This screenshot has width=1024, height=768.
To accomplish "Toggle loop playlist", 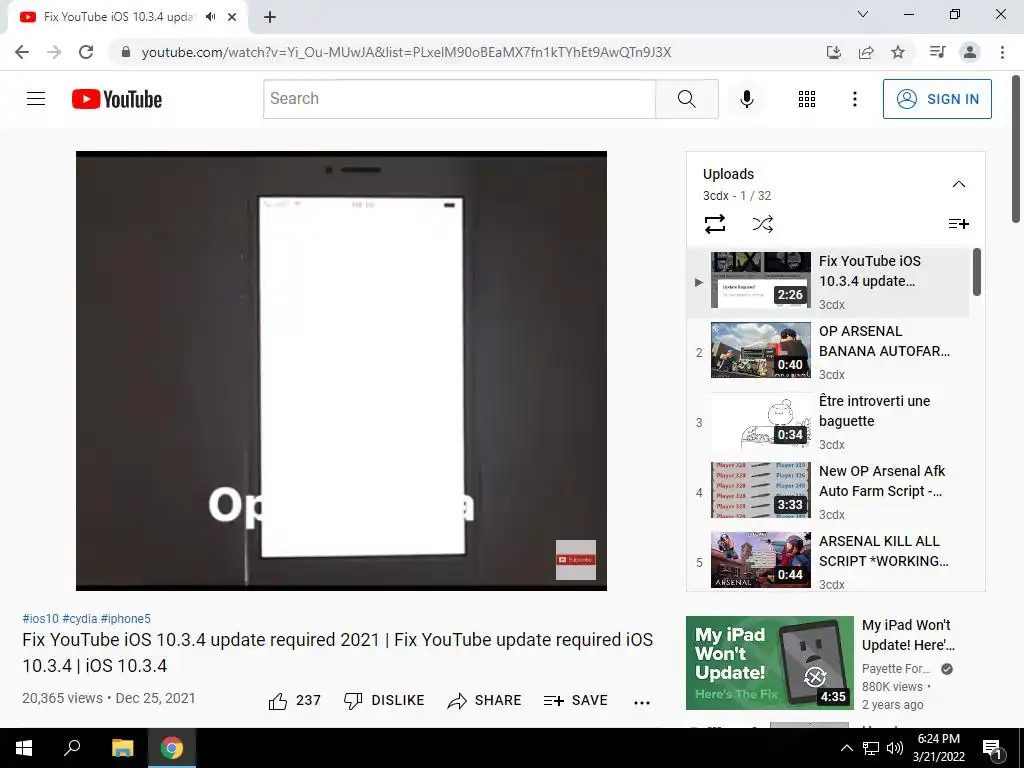I will (x=714, y=224).
